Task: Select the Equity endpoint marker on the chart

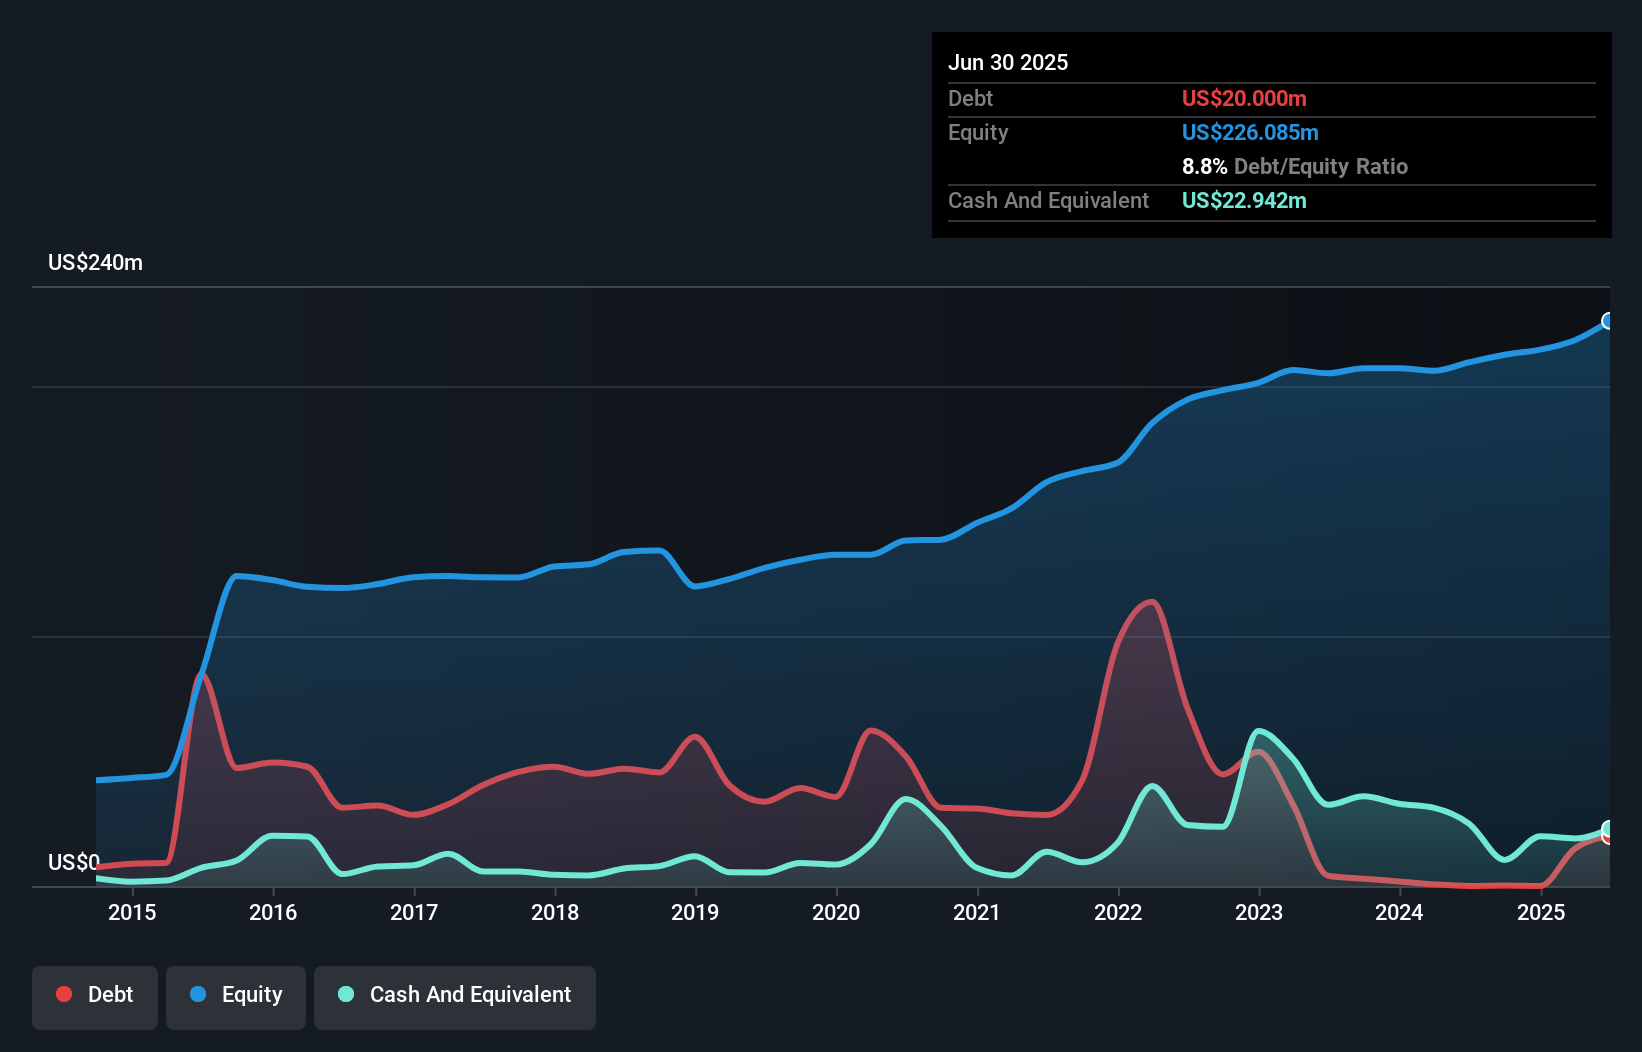Action: click(1607, 321)
